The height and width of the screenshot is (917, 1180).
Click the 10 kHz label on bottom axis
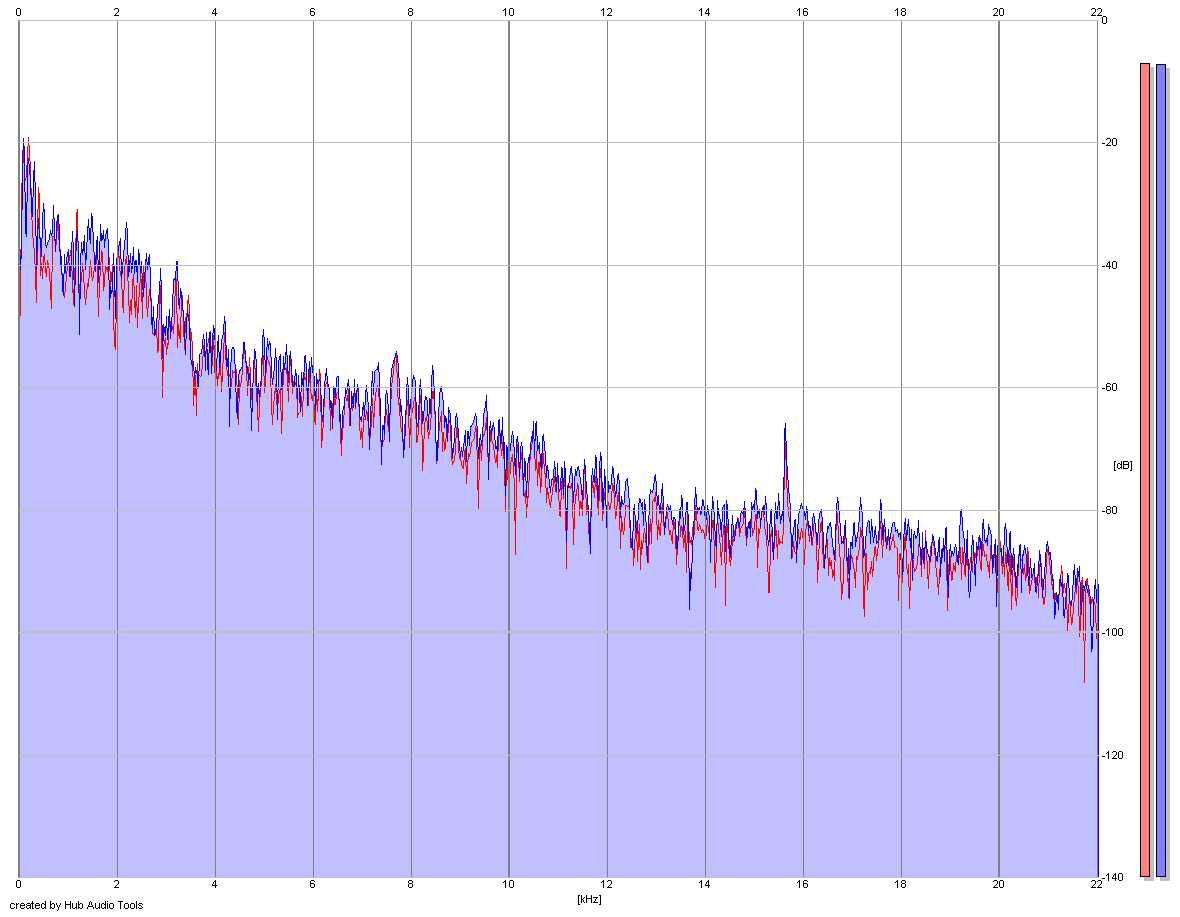509,885
